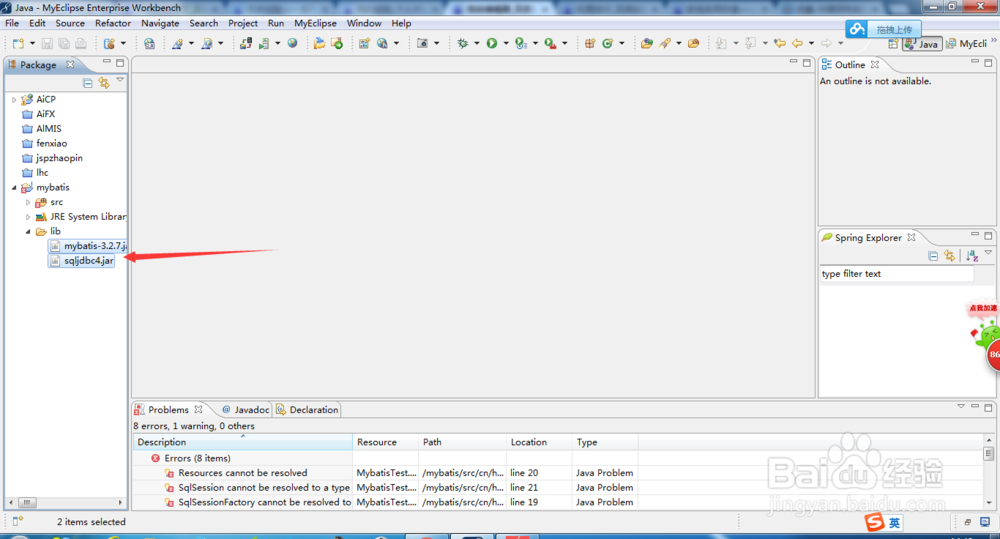Viewport: 1000px width, 539px height.
Task: Open the Refactor menu
Action: [113, 23]
